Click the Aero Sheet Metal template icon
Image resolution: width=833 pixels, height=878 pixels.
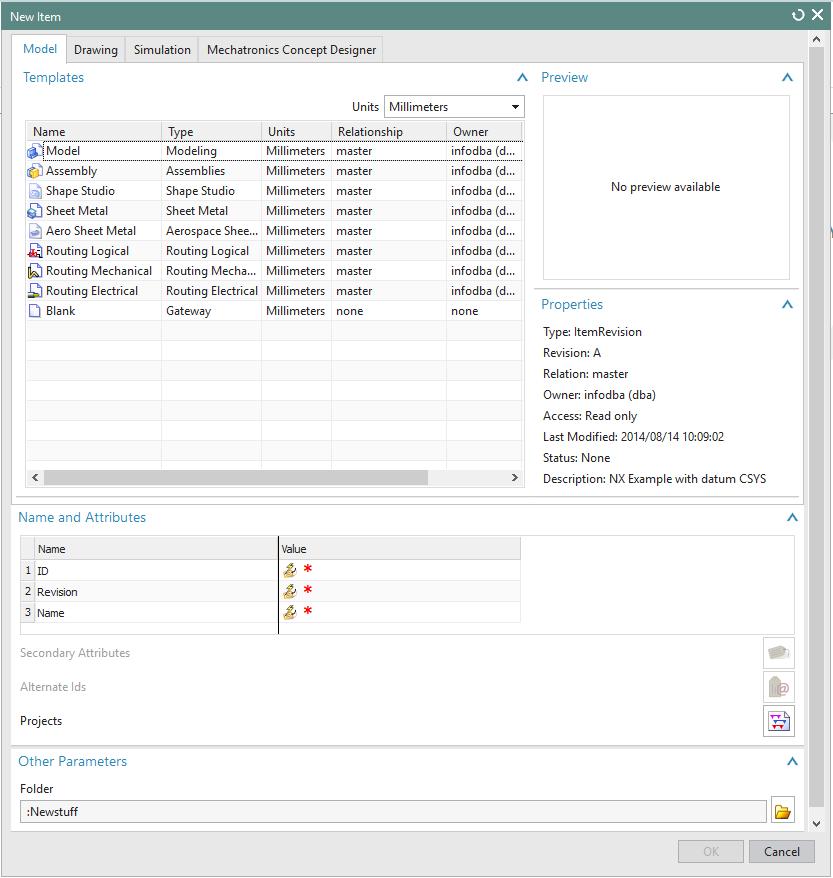click(35, 231)
